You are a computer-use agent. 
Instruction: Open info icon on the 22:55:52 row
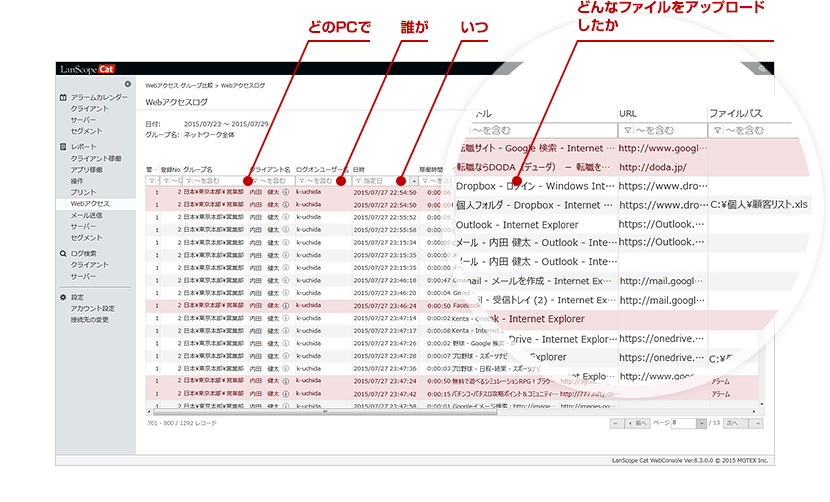coord(286,217)
